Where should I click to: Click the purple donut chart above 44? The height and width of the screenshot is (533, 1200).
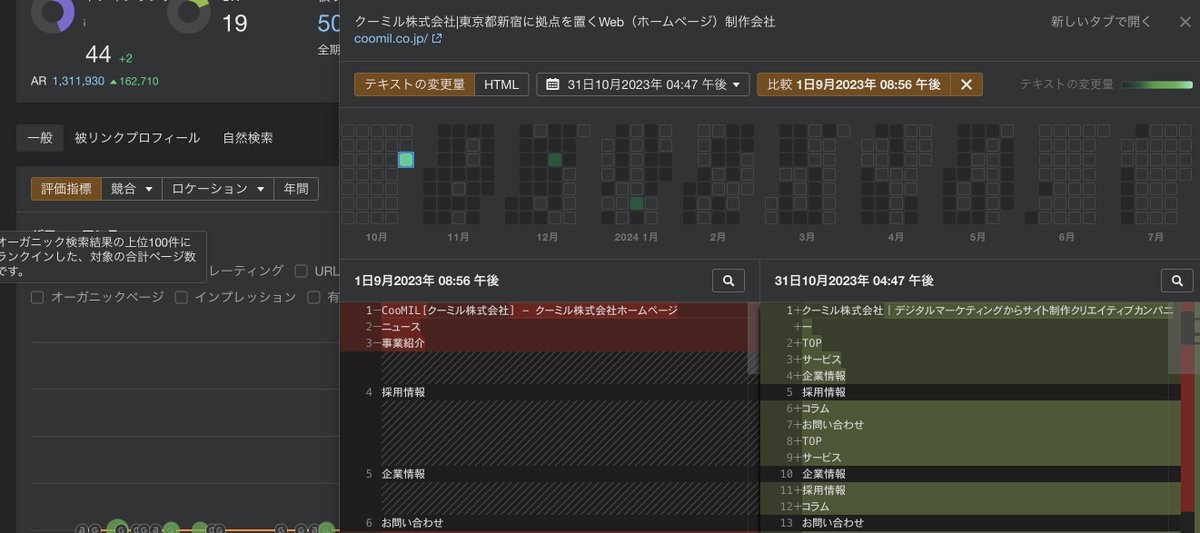[x=53, y=12]
